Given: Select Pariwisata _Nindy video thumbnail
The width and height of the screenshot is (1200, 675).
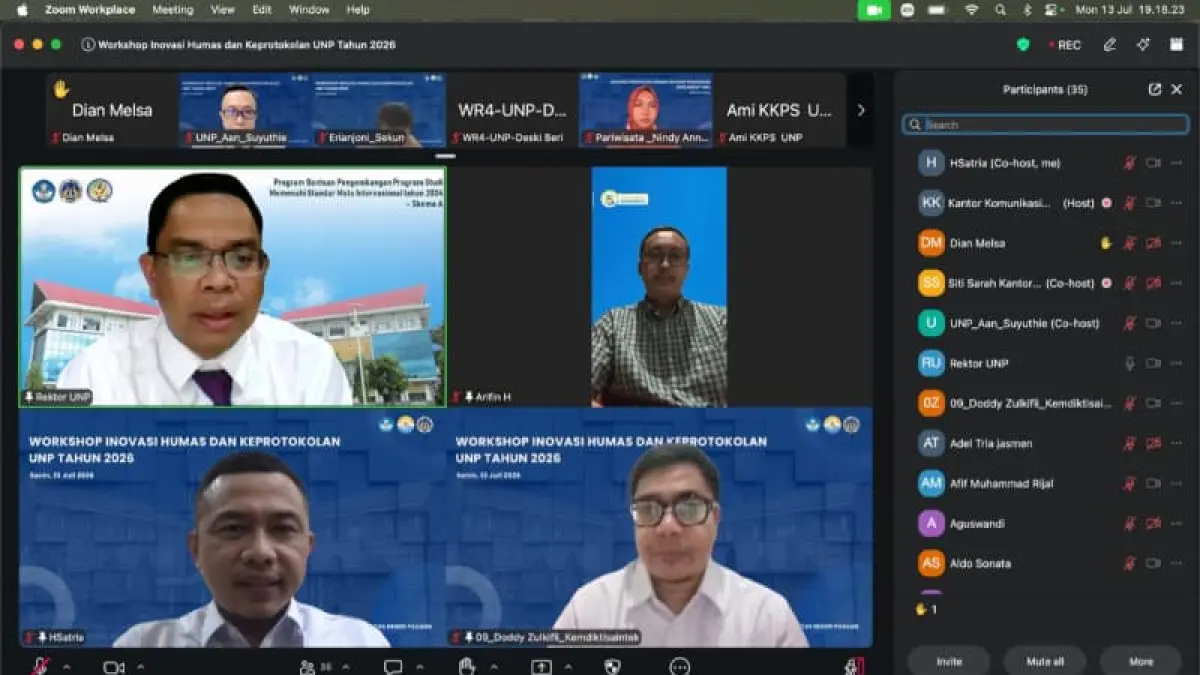Looking at the screenshot, I should pyautogui.click(x=645, y=110).
